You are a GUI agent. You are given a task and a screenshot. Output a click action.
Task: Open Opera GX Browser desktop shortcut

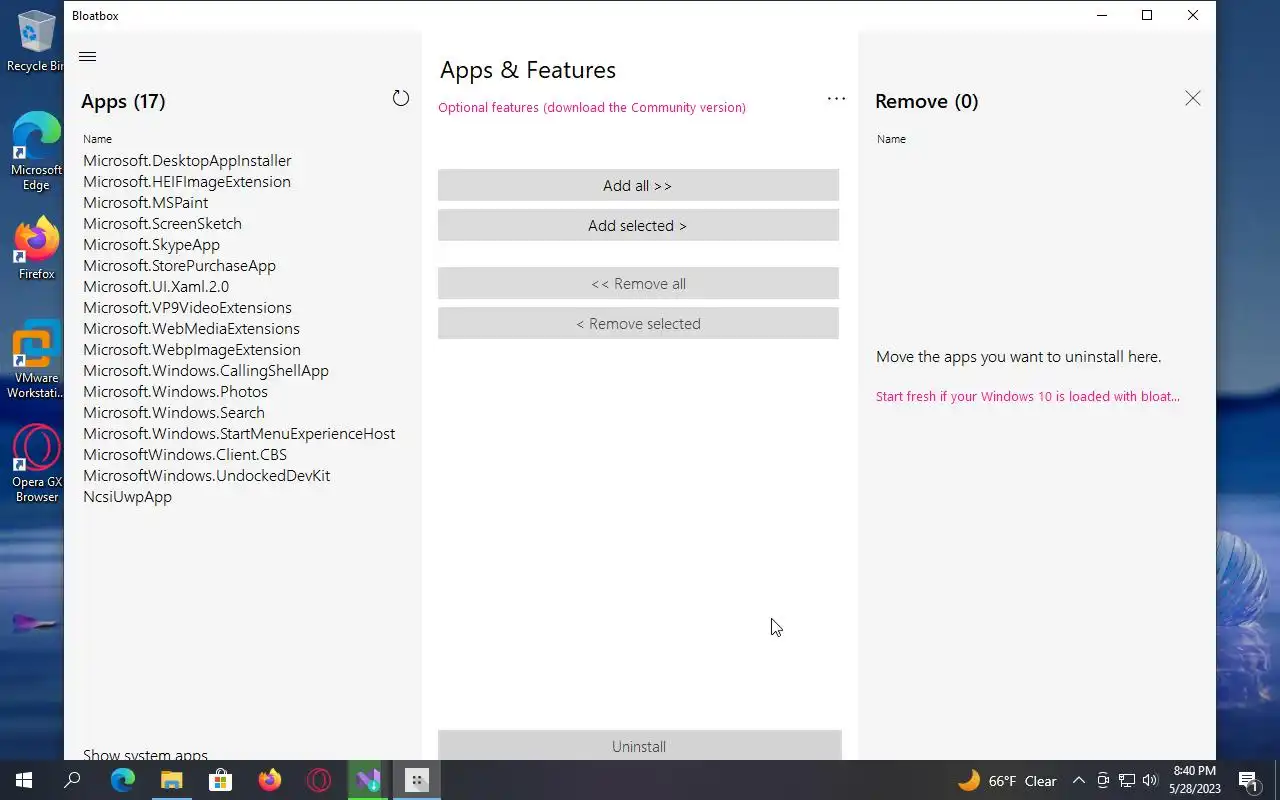[x=36, y=464]
